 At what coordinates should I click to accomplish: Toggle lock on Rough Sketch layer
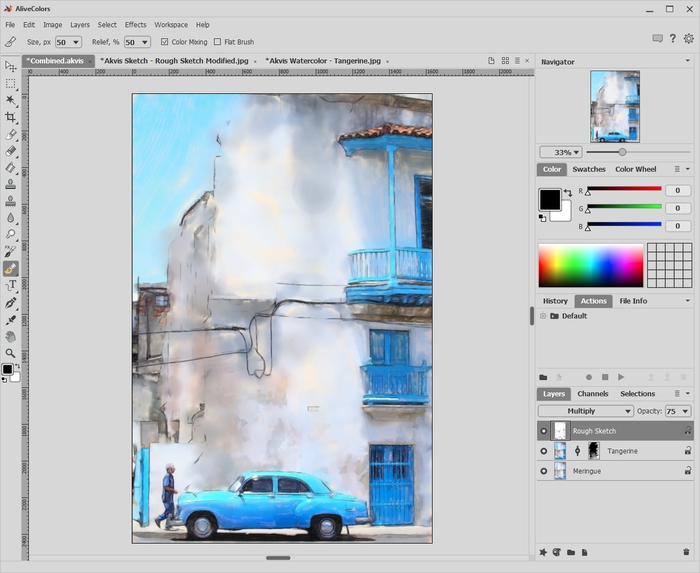pyautogui.click(x=688, y=431)
